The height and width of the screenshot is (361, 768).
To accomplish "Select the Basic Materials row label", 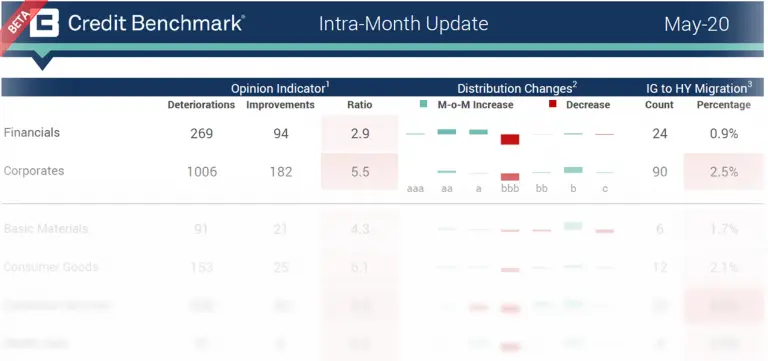I will [46, 229].
